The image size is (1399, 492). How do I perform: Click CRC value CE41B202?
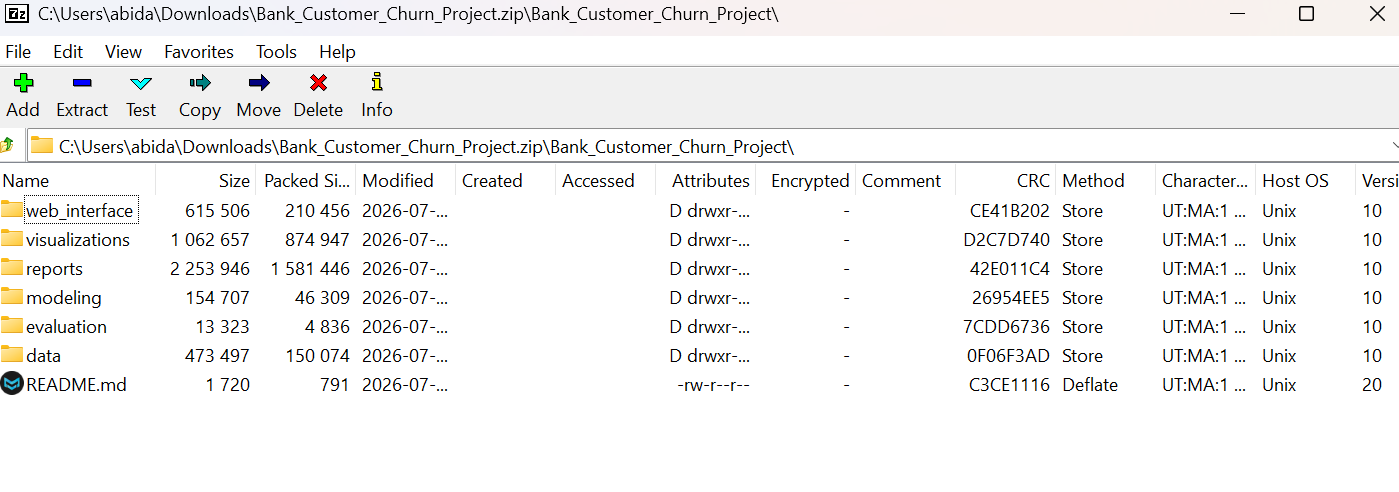[x=1010, y=211]
